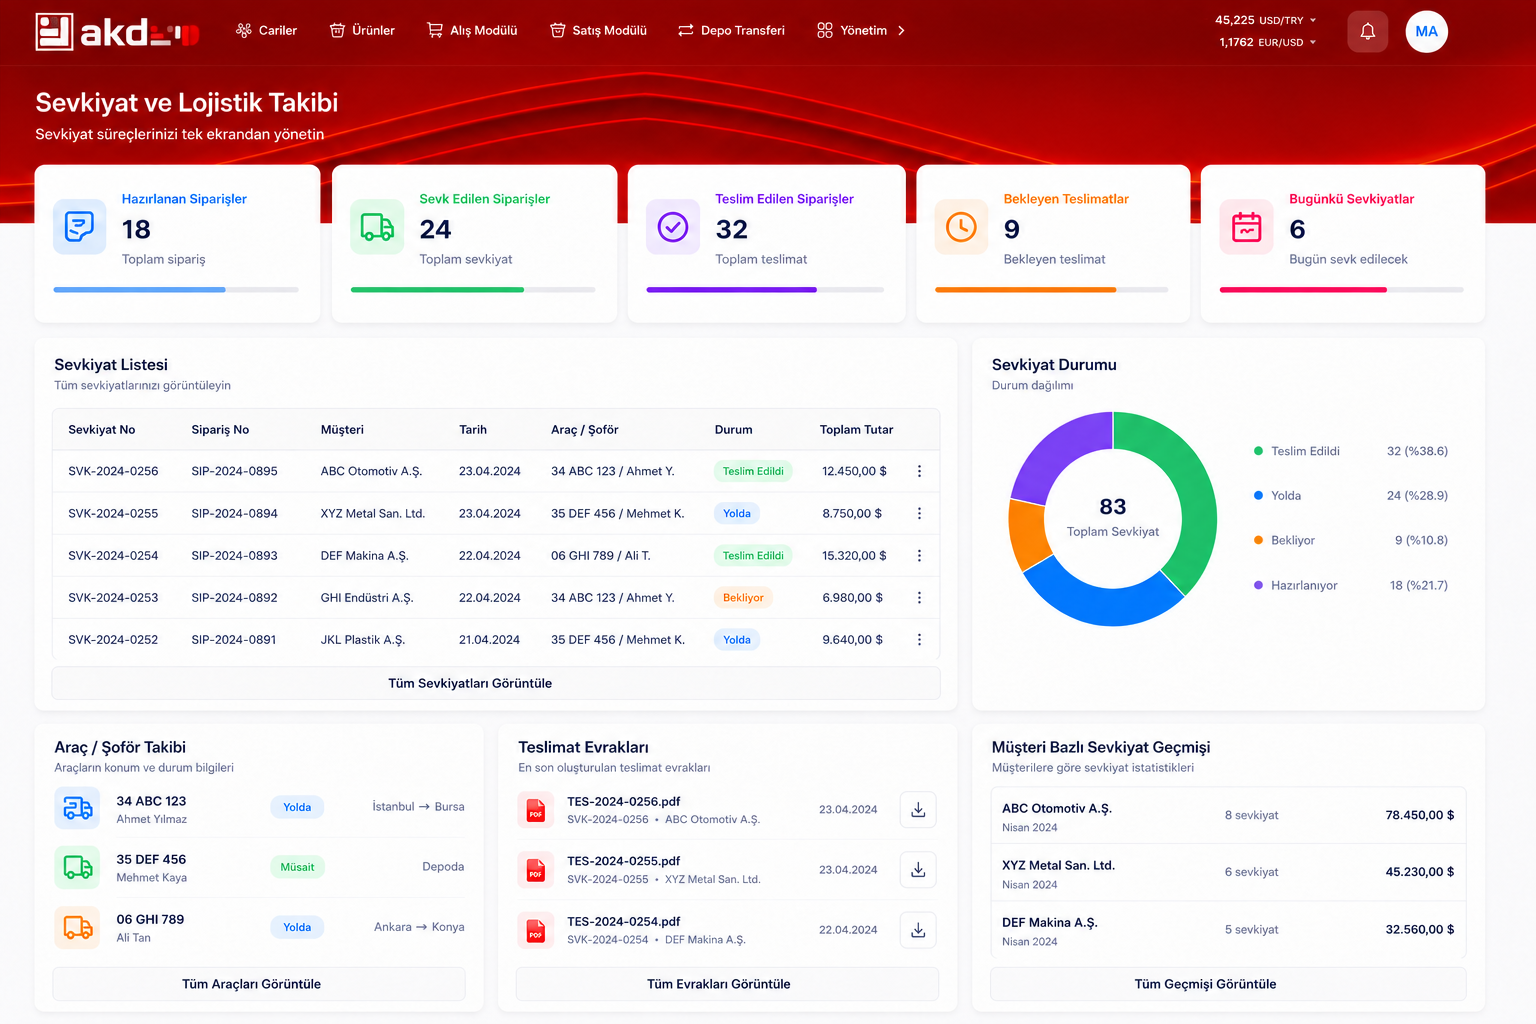Click the PDF icon for TES-2024-0255

(536, 870)
